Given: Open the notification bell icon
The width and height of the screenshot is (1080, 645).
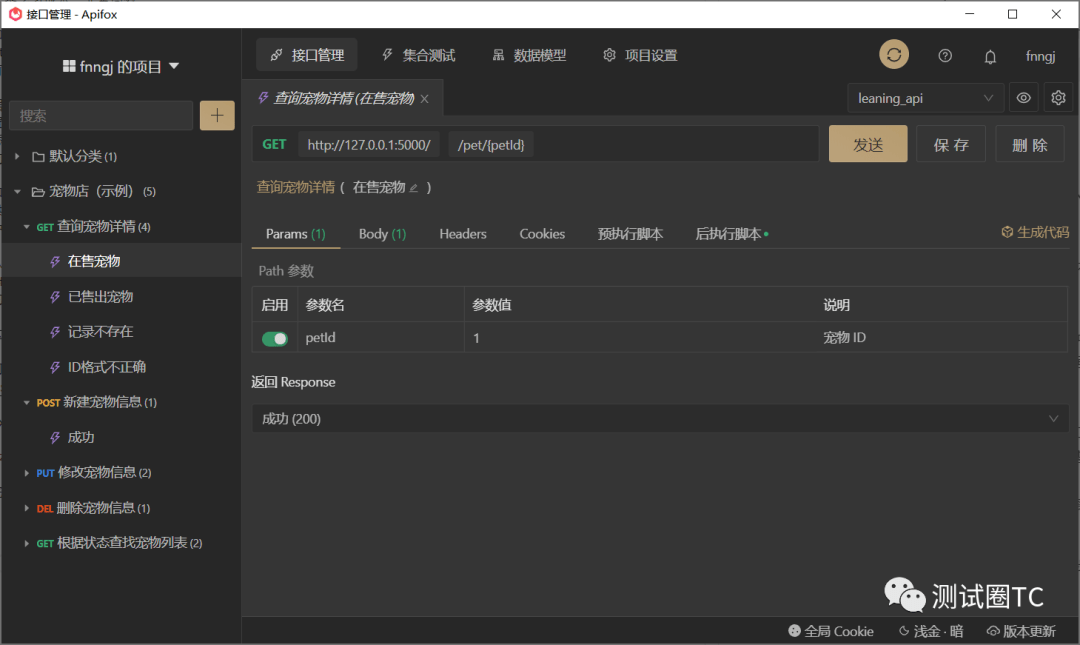Looking at the screenshot, I should point(990,57).
